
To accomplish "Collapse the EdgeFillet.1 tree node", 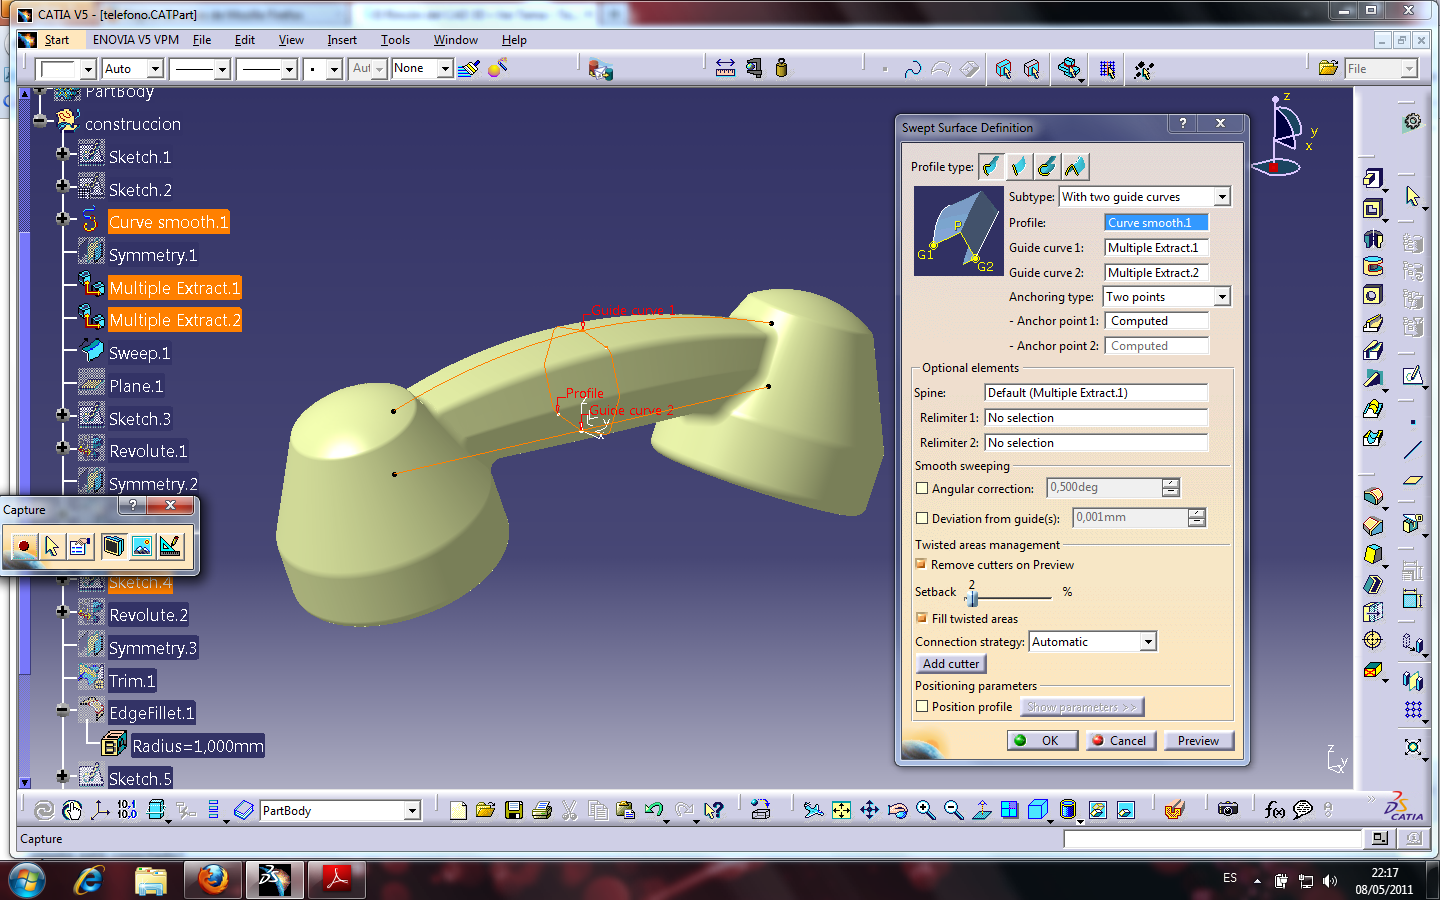I will coord(62,710).
